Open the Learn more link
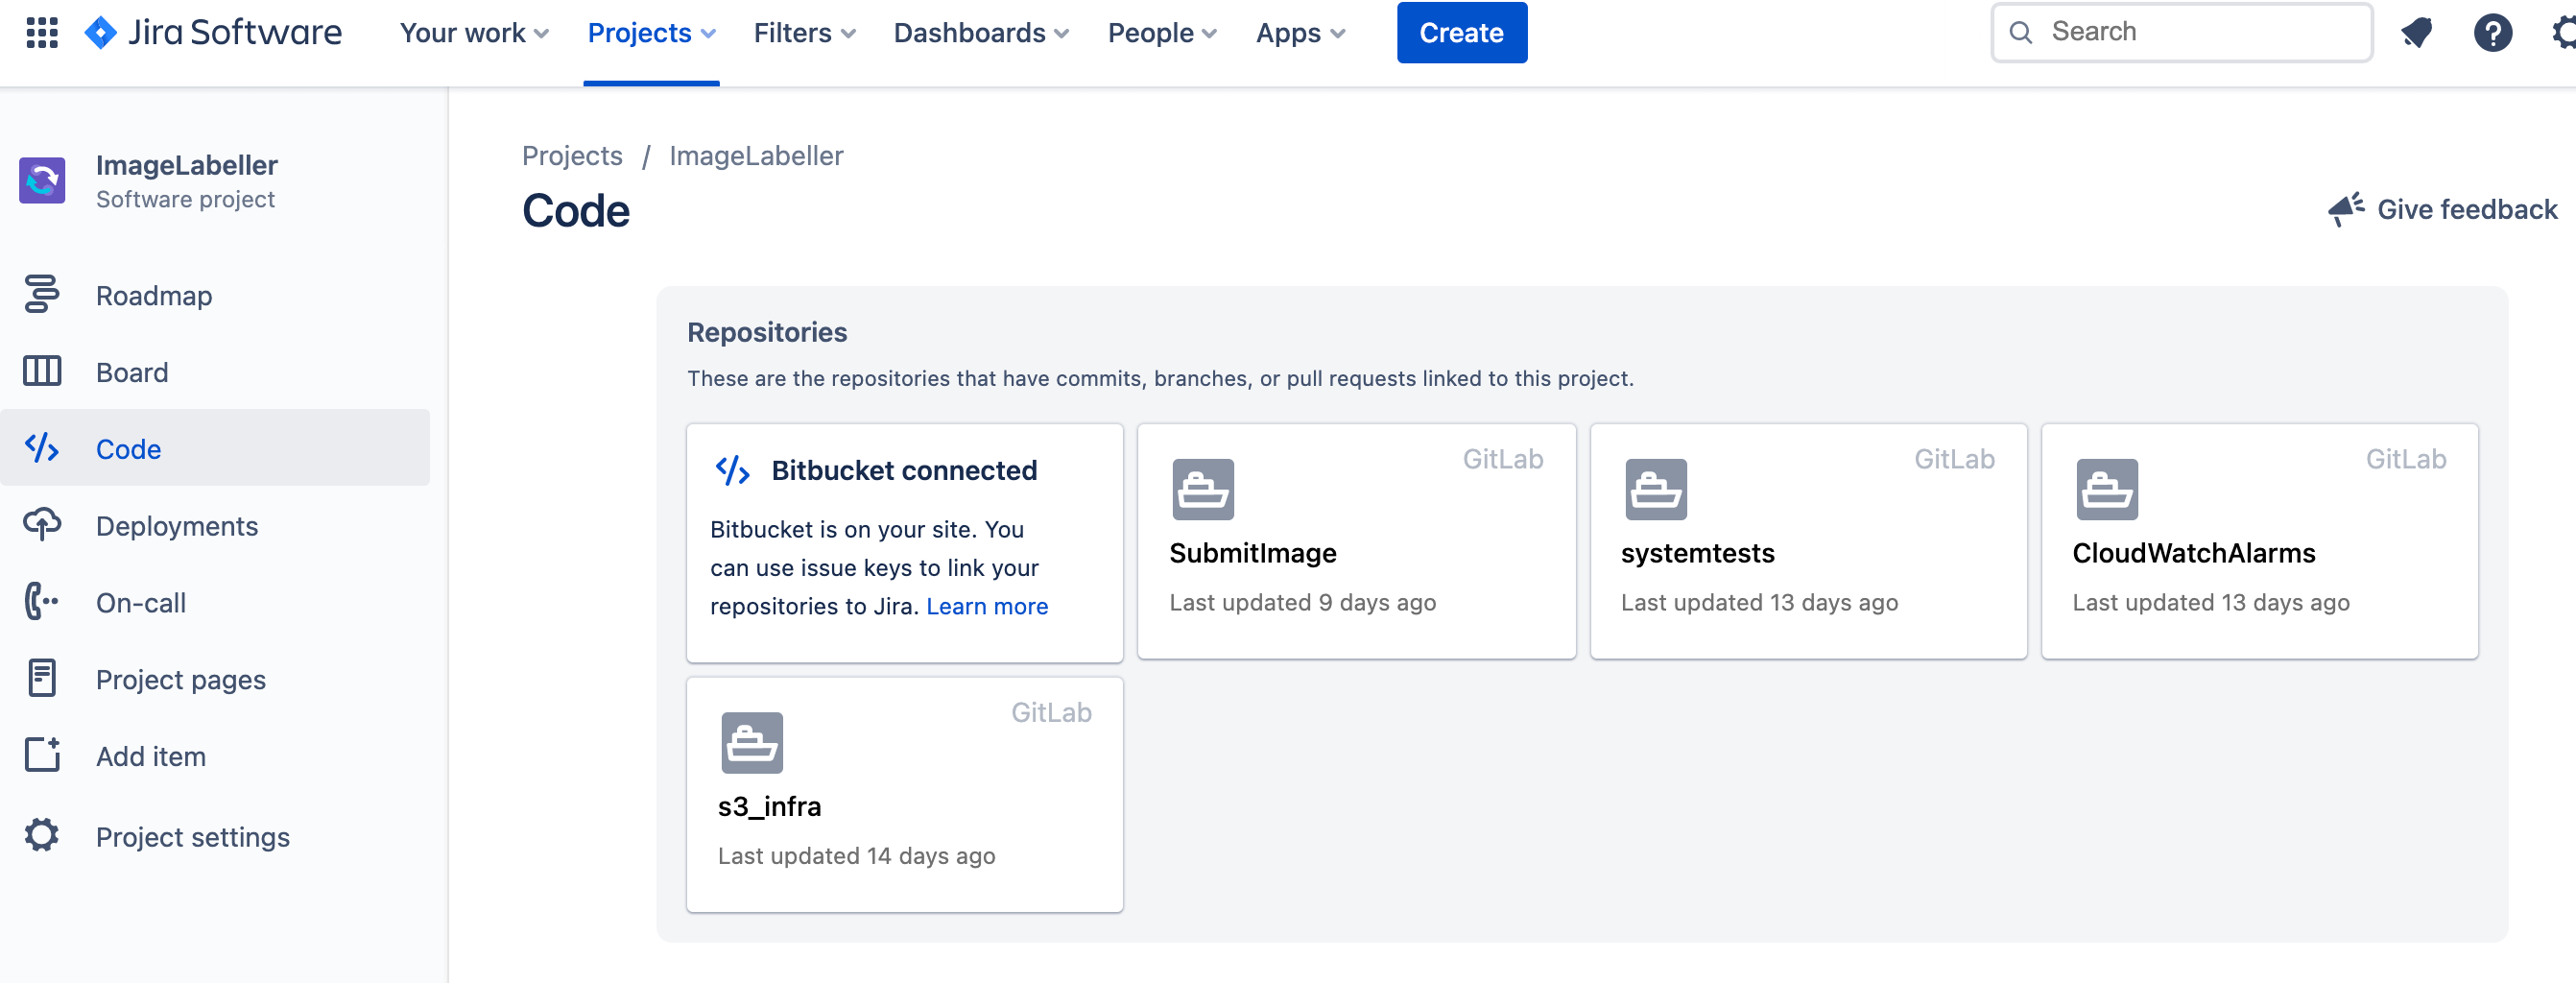The width and height of the screenshot is (2576, 983). click(987, 606)
